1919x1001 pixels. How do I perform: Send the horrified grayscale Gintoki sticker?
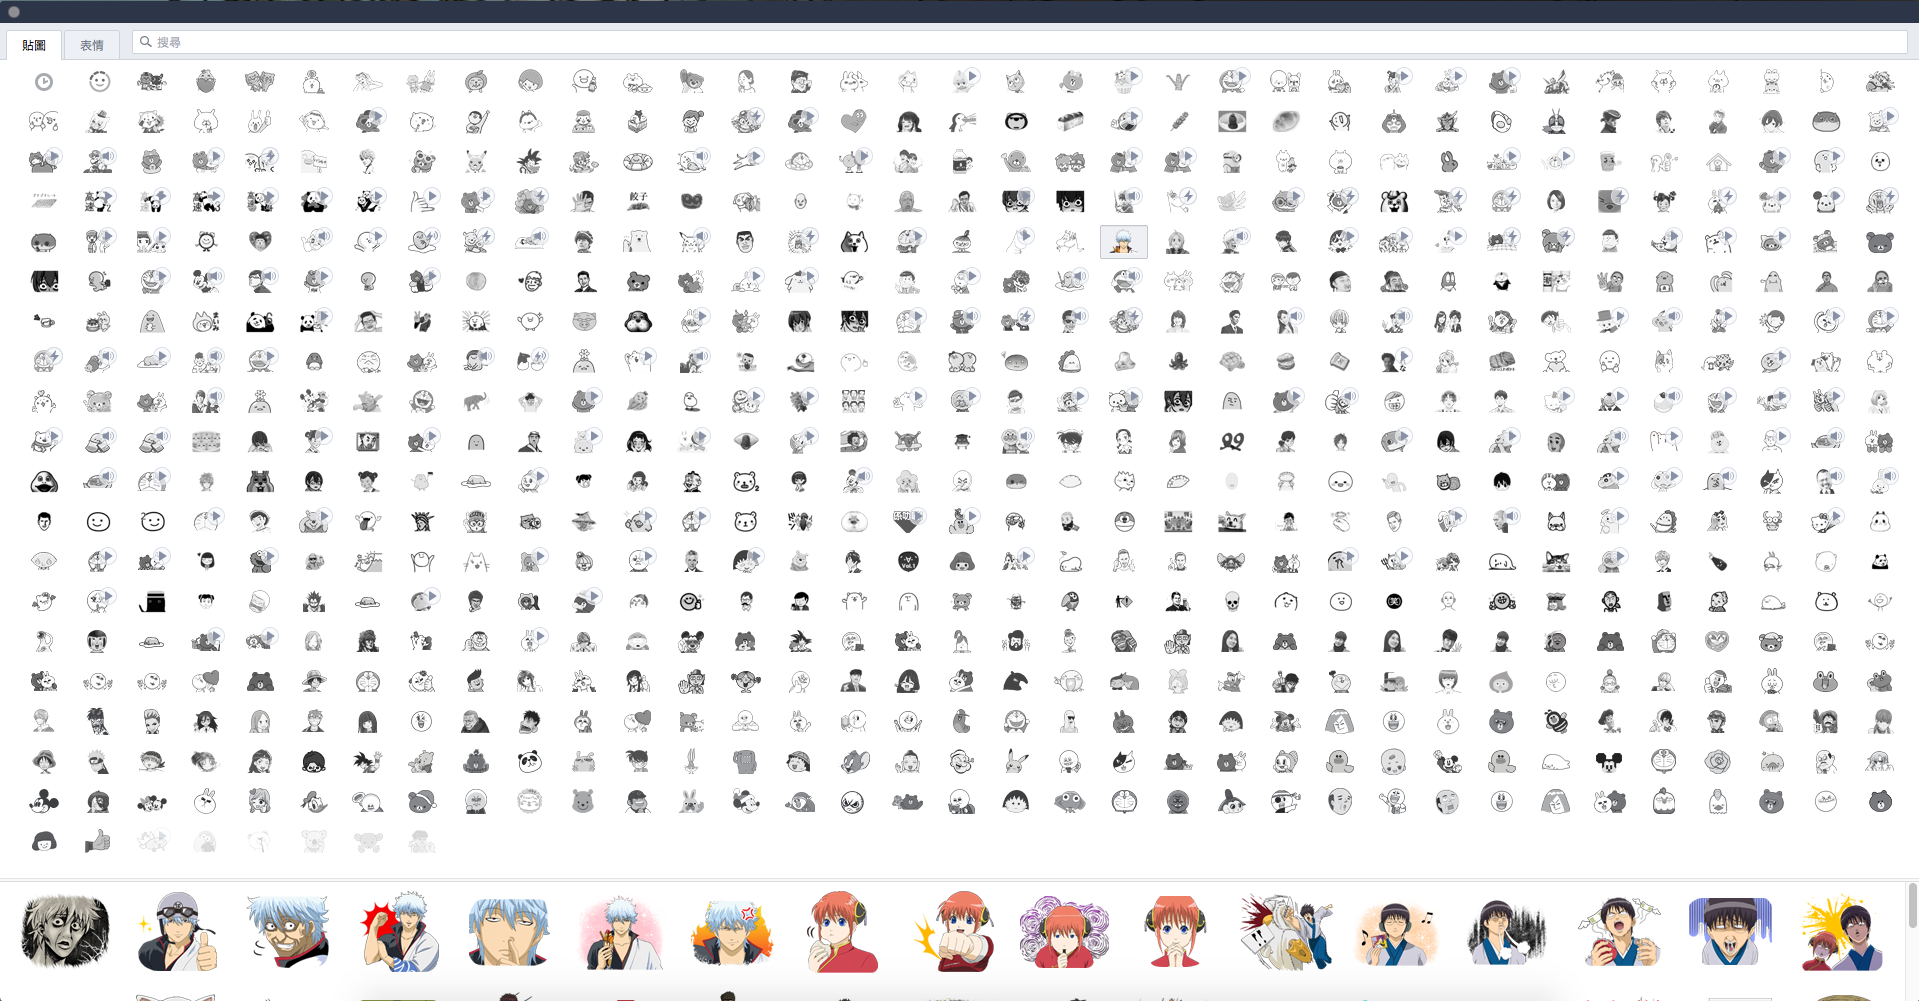coord(66,932)
